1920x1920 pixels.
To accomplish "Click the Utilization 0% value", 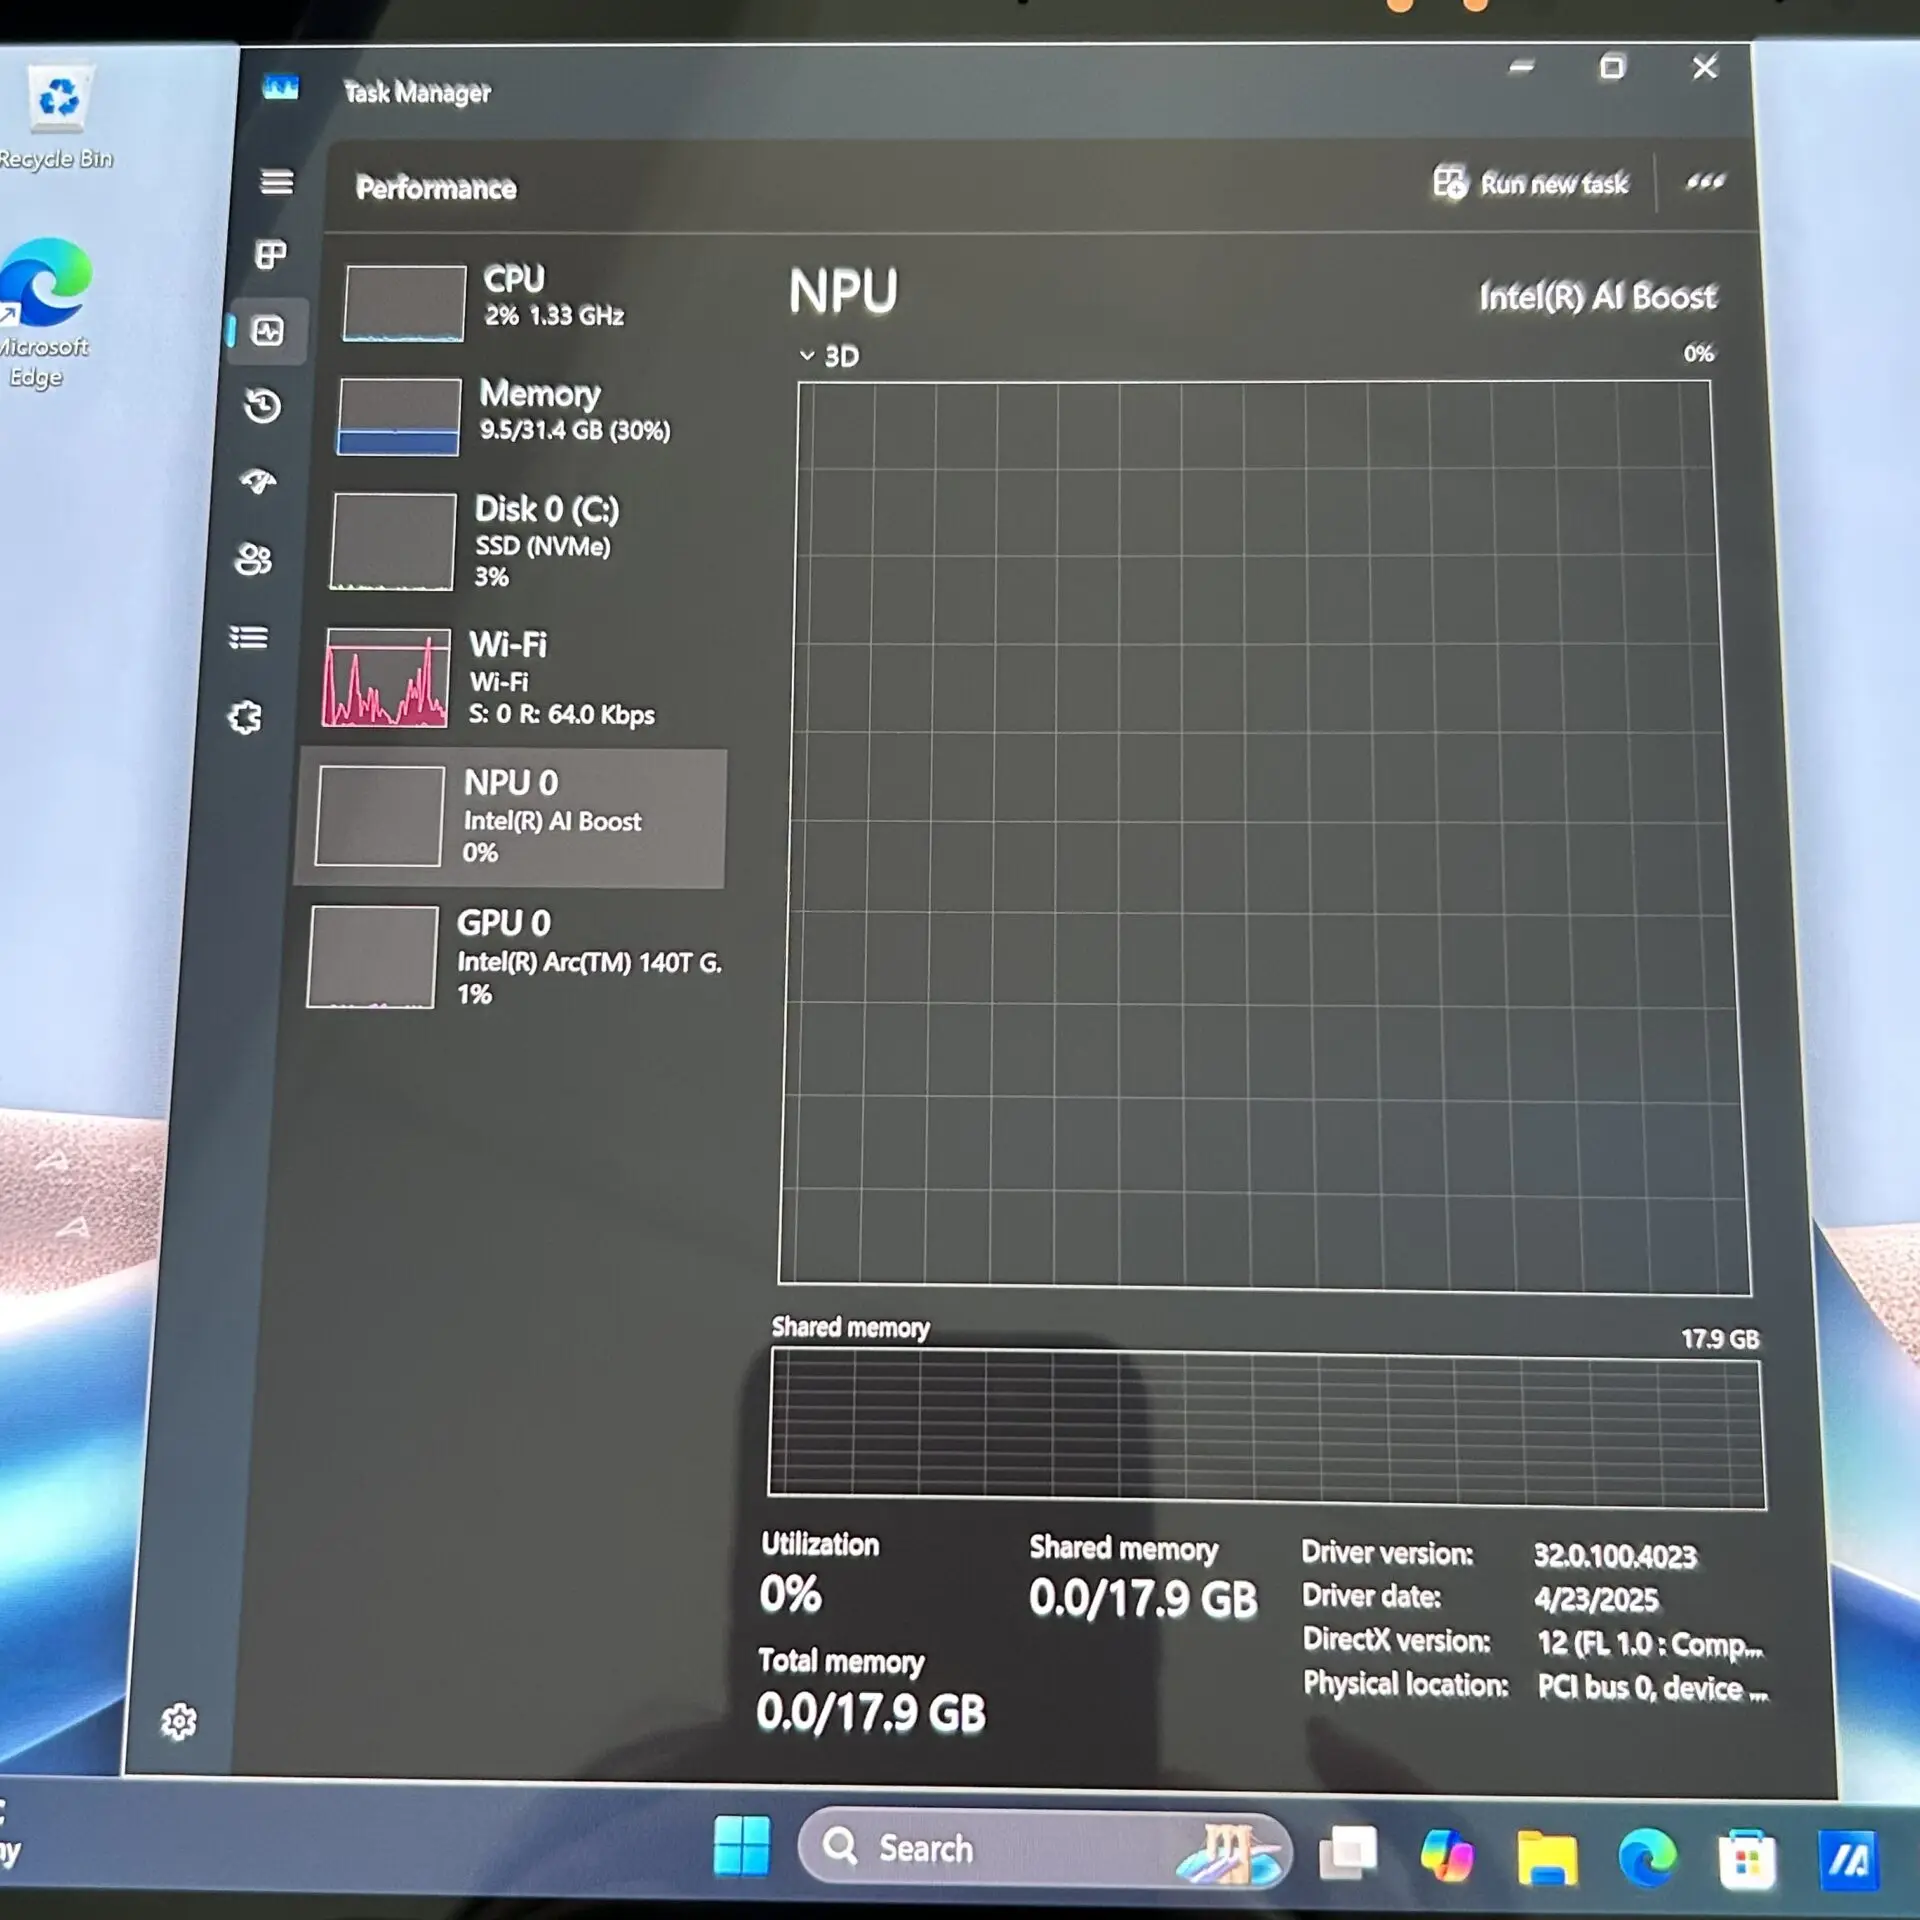I will pyautogui.click(x=790, y=1593).
